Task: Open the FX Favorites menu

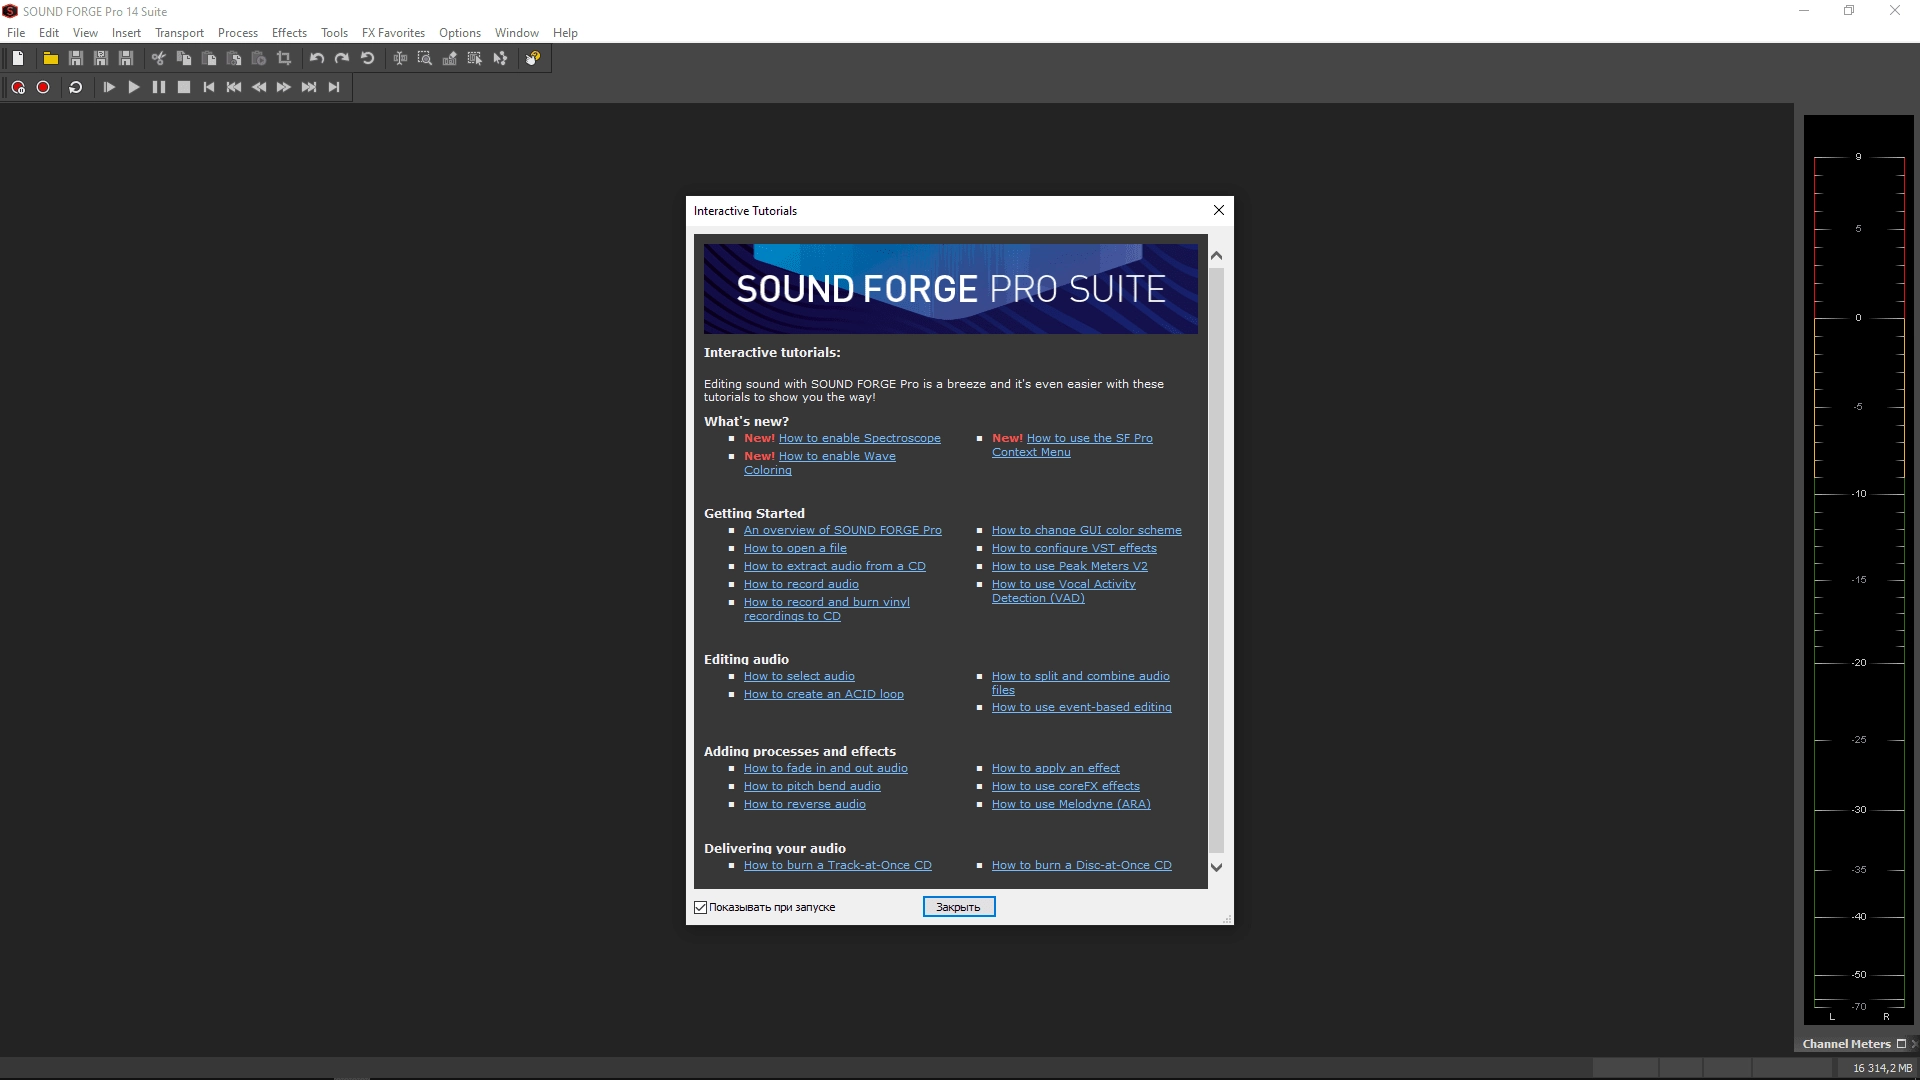Action: (393, 32)
